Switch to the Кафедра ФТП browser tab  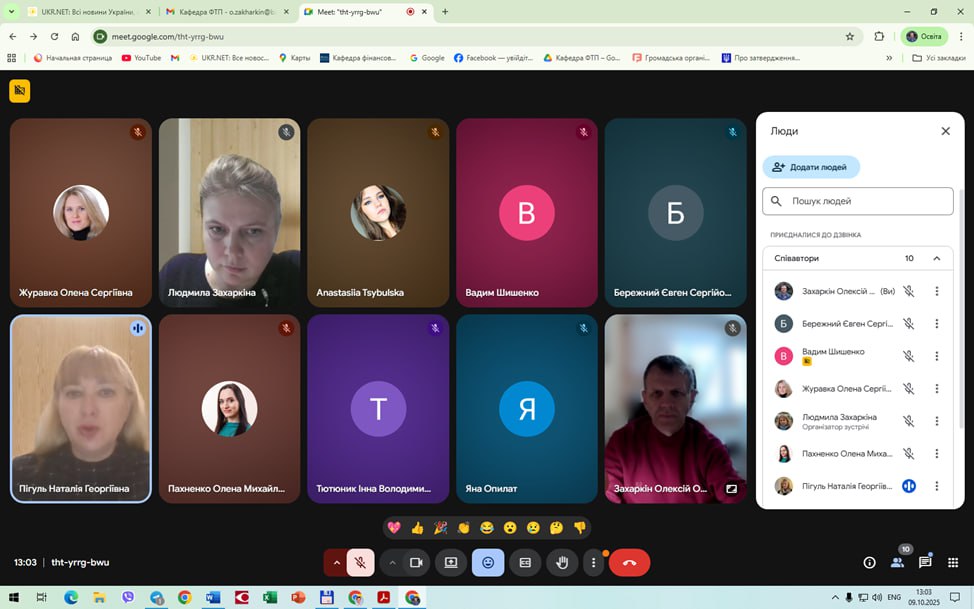pyautogui.click(x=226, y=12)
